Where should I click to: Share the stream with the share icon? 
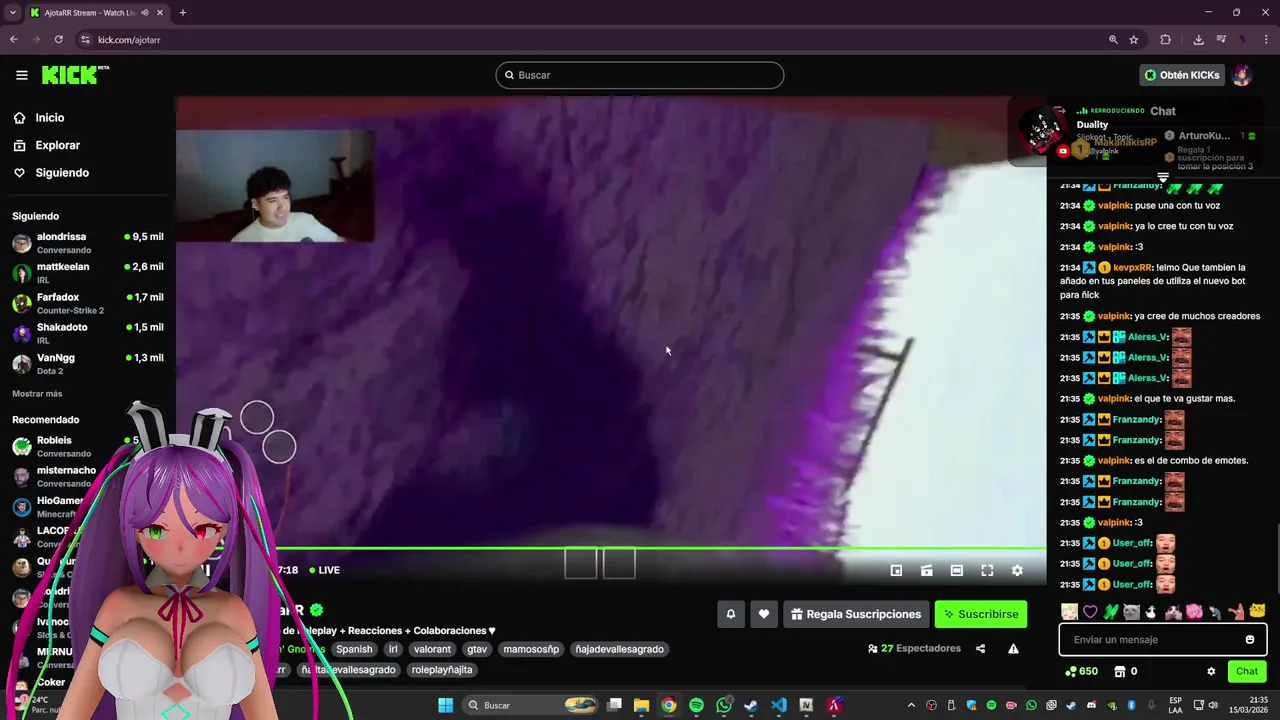pos(980,649)
